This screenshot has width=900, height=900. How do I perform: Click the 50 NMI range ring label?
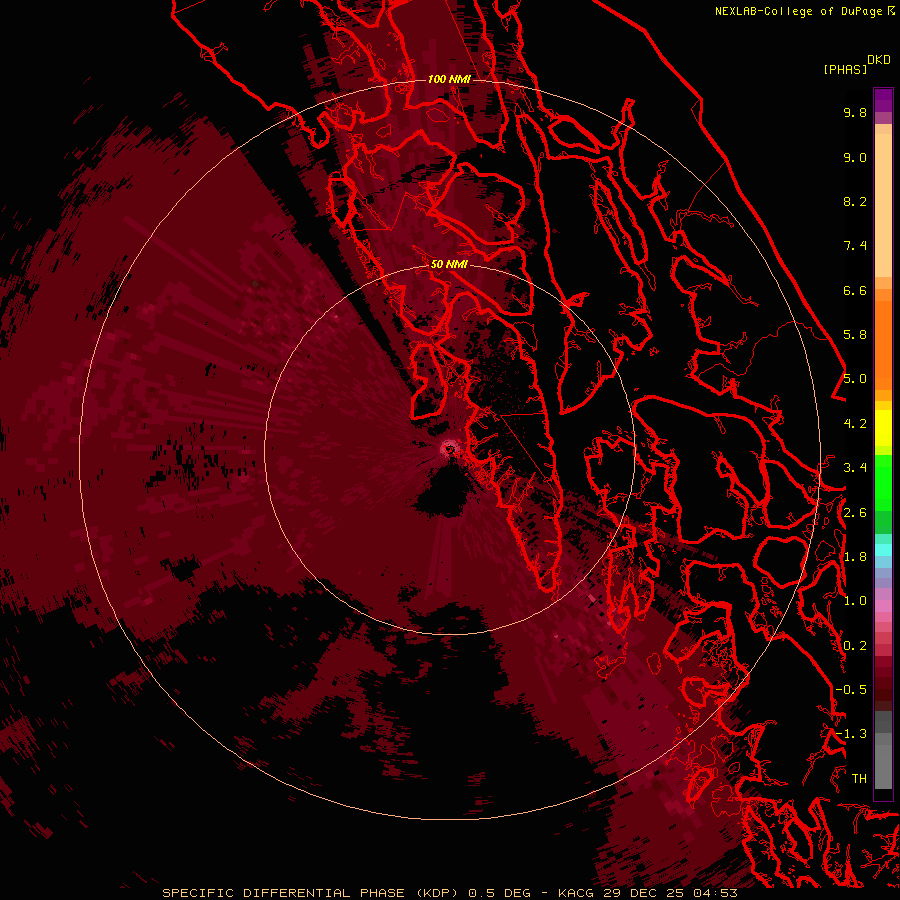449,264
